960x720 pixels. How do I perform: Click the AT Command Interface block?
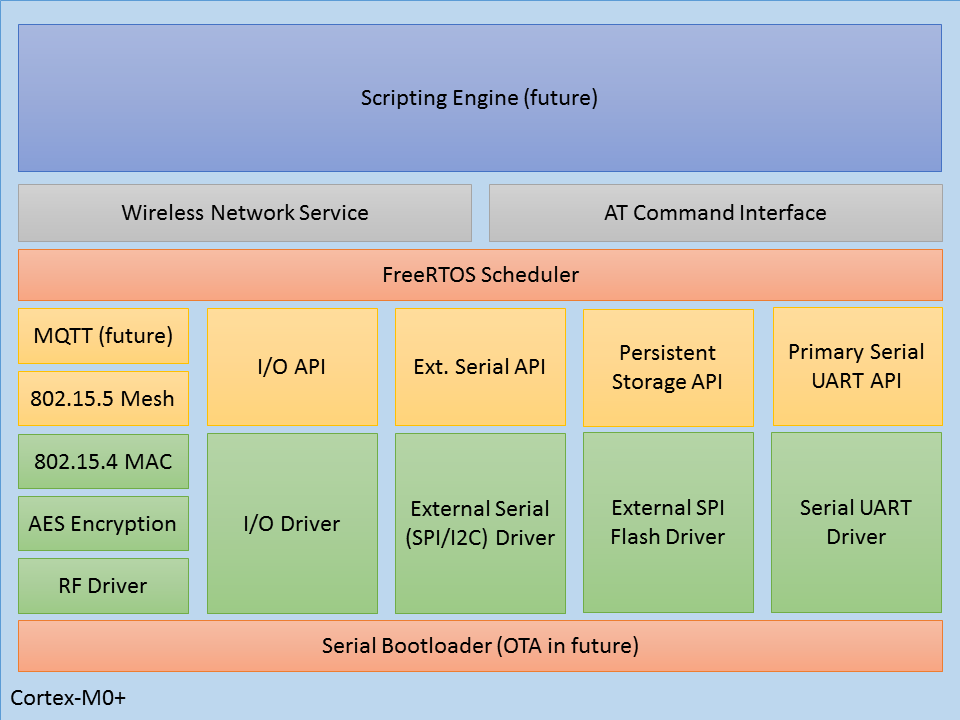(715, 212)
